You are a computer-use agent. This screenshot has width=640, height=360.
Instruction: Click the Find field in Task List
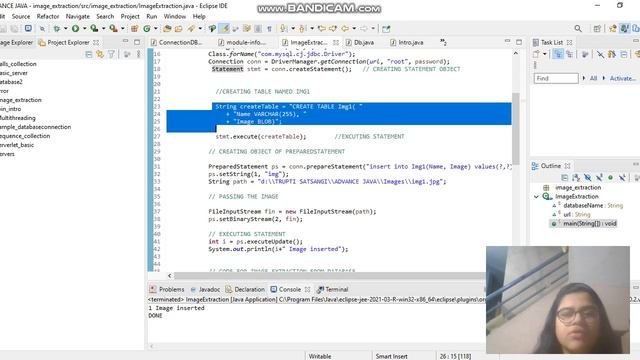coord(556,78)
